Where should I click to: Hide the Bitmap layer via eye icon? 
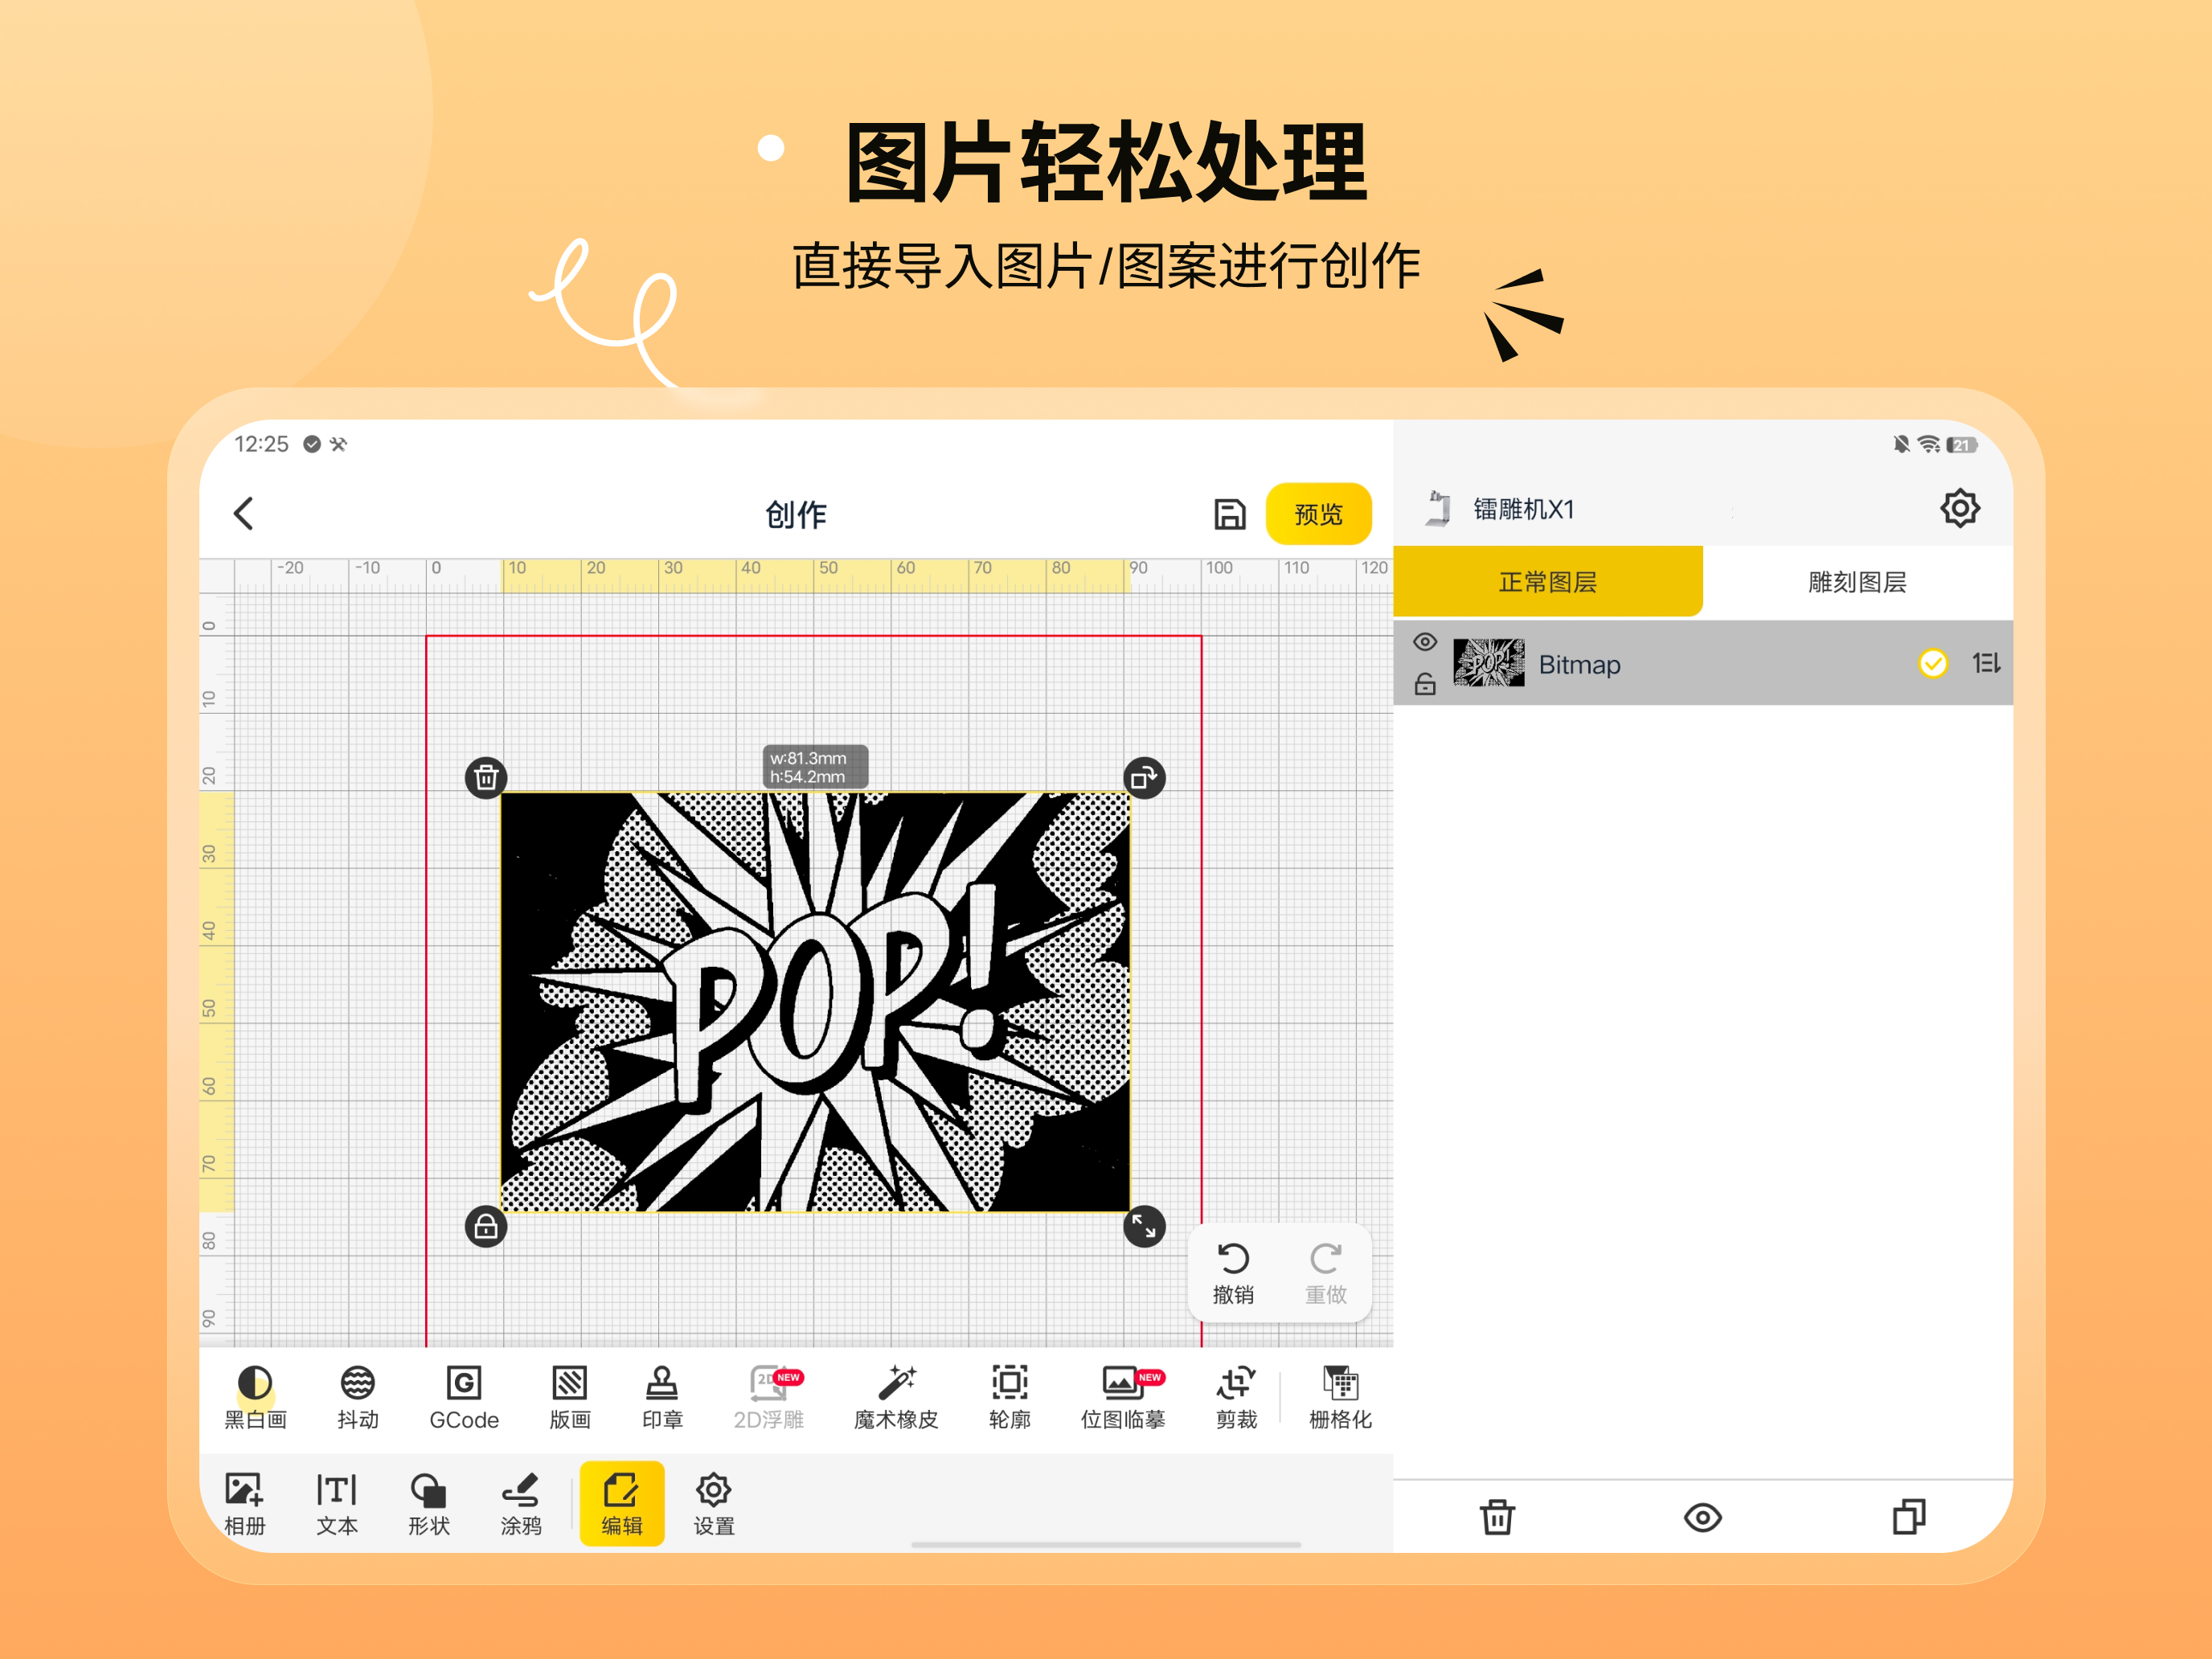coord(1425,641)
